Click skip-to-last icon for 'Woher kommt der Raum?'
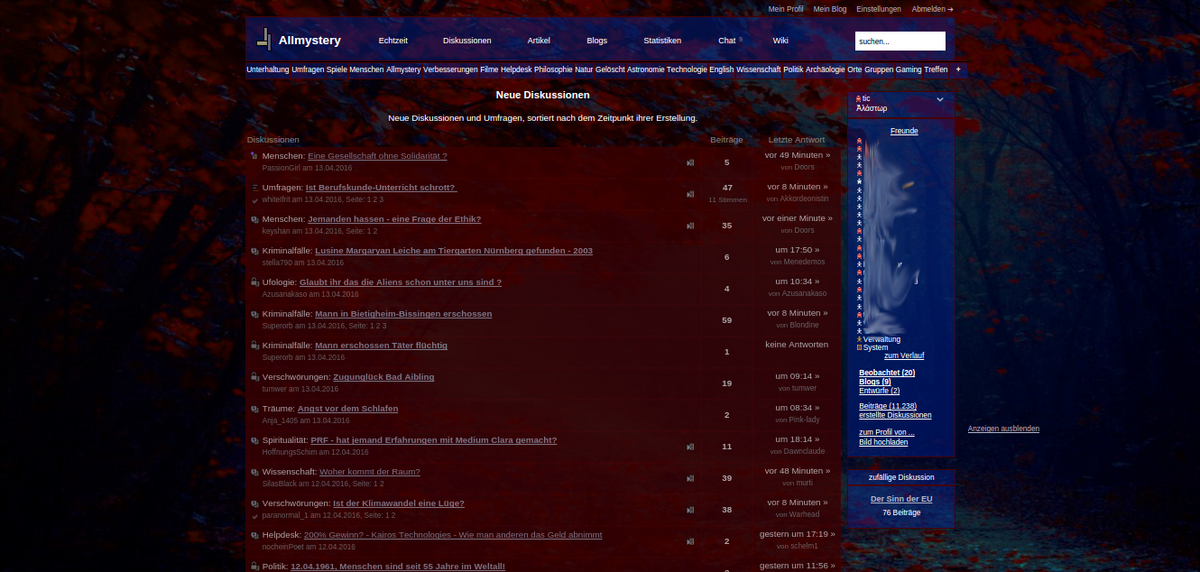 [x=690, y=478]
